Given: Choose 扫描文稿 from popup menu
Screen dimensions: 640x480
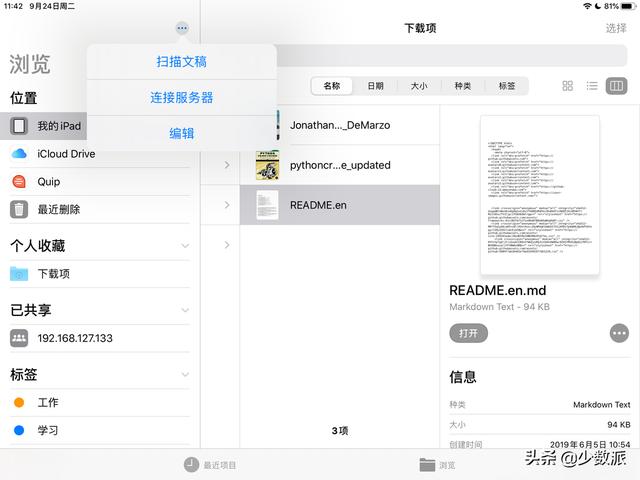Looking at the screenshot, I should click(182, 62).
